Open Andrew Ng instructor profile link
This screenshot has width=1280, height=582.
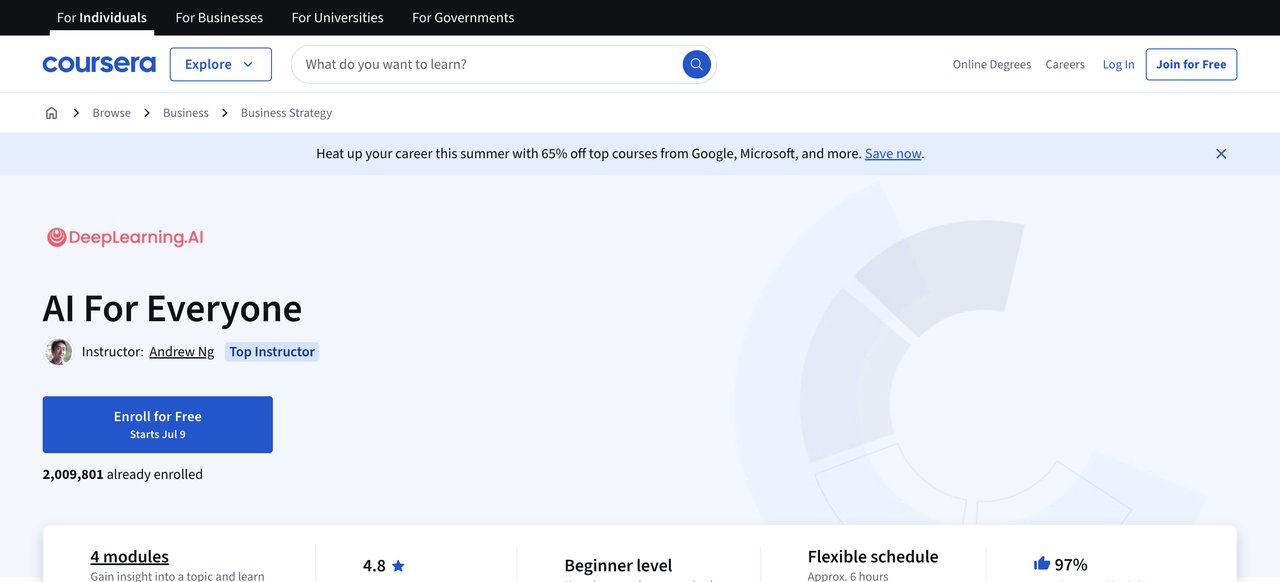(x=181, y=352)
